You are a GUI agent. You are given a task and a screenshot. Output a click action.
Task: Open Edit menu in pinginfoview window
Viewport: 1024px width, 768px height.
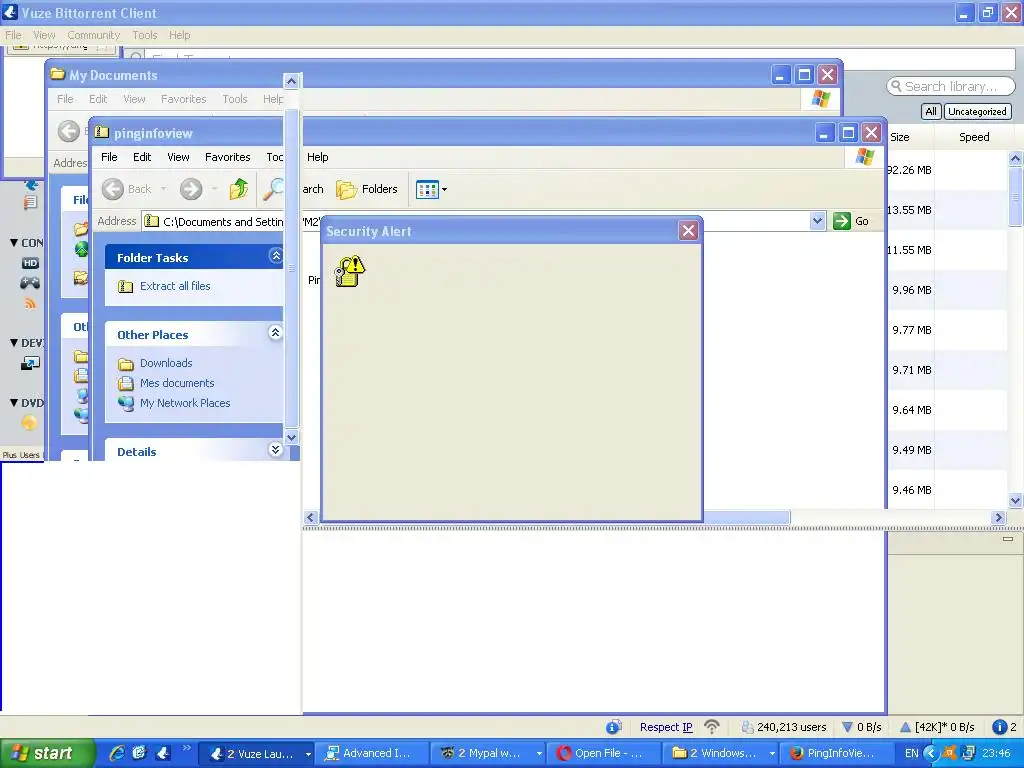(142, 157)
